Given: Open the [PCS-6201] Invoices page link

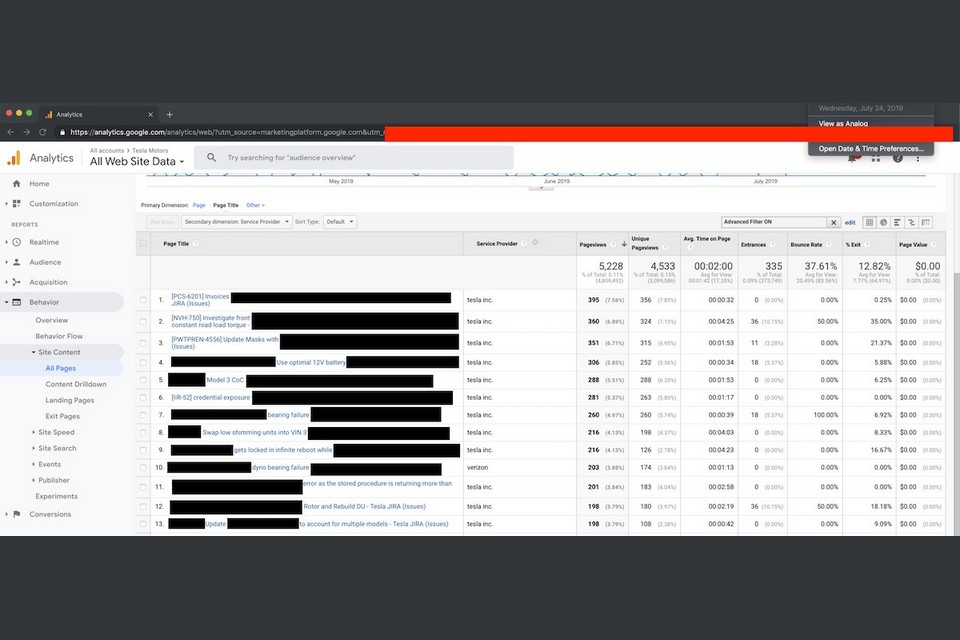Looking at the screenshot, I should [x=200, y=299].
